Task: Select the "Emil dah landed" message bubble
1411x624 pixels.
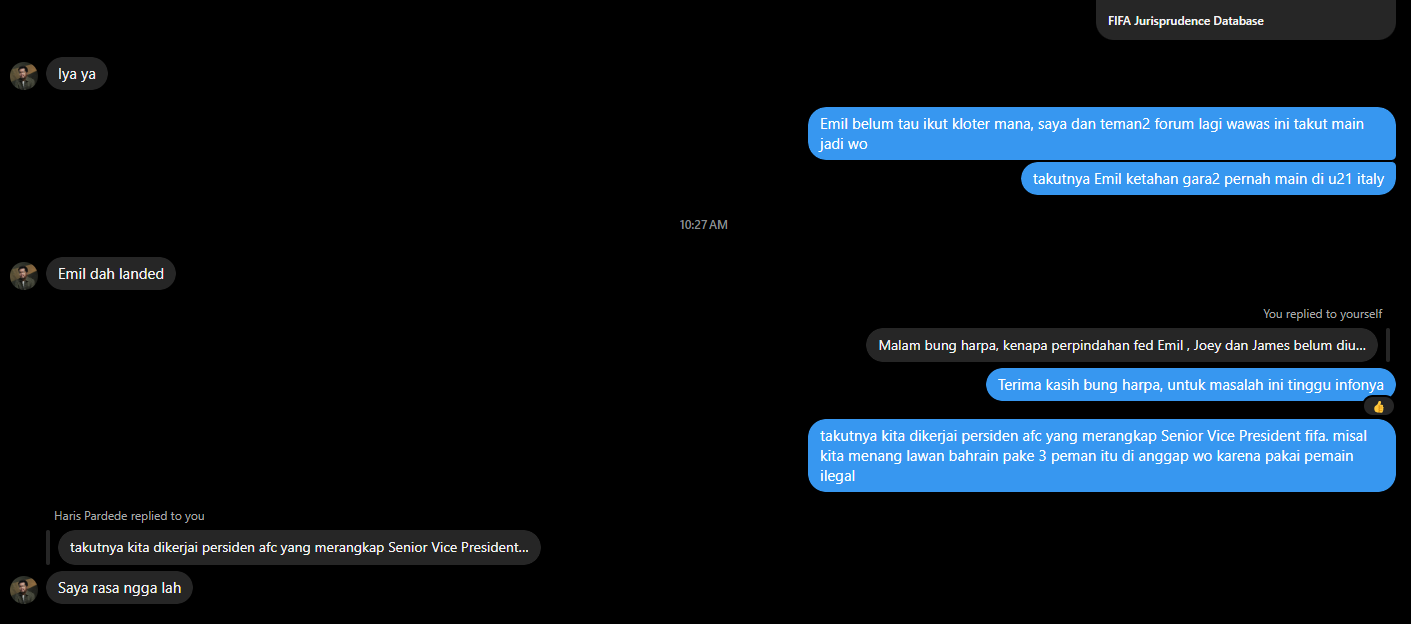Action: [x=111, y=274]
